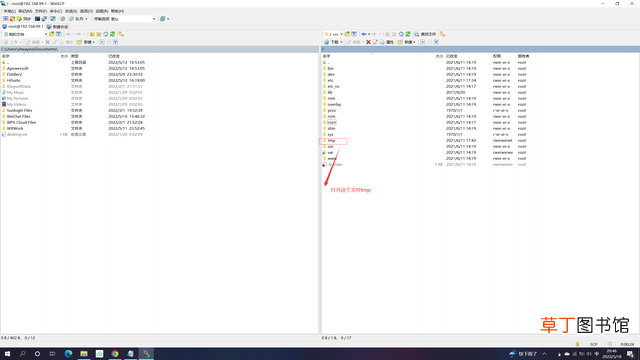Open PuTTY icon in main toolbar
The height and width of the screenshot is (360, 640).
tap(44, 19)
